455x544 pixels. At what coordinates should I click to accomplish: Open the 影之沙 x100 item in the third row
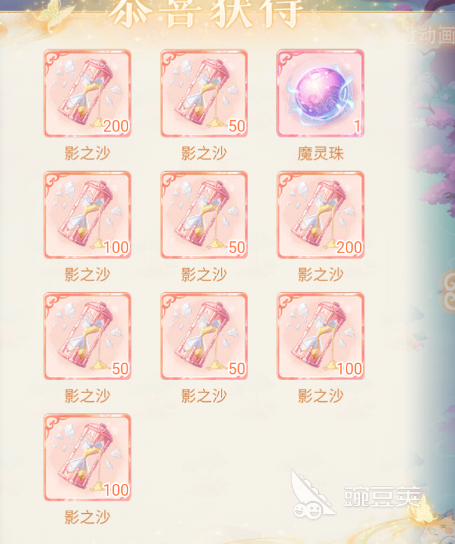[320, 336]
